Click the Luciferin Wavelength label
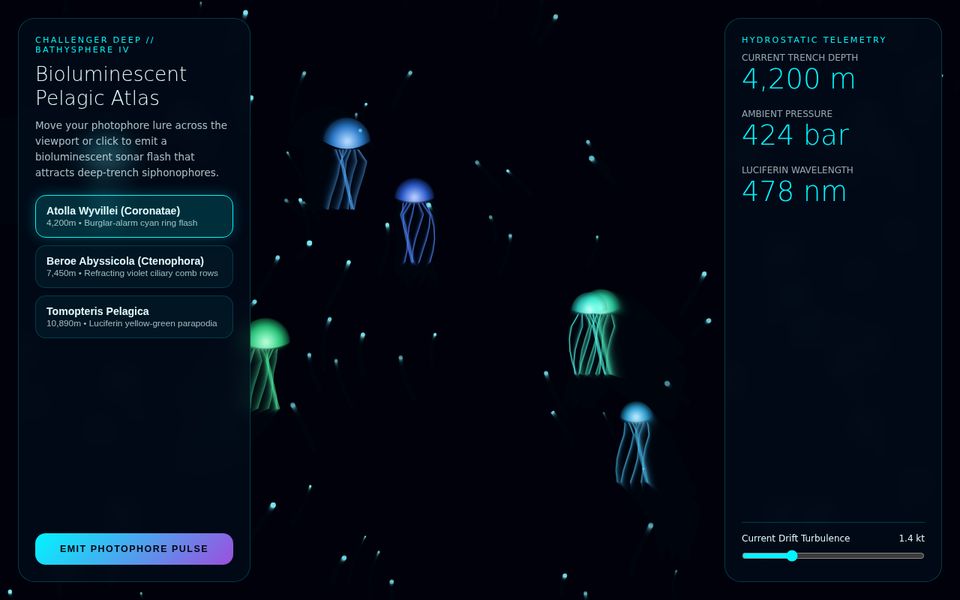 [797, 170]
